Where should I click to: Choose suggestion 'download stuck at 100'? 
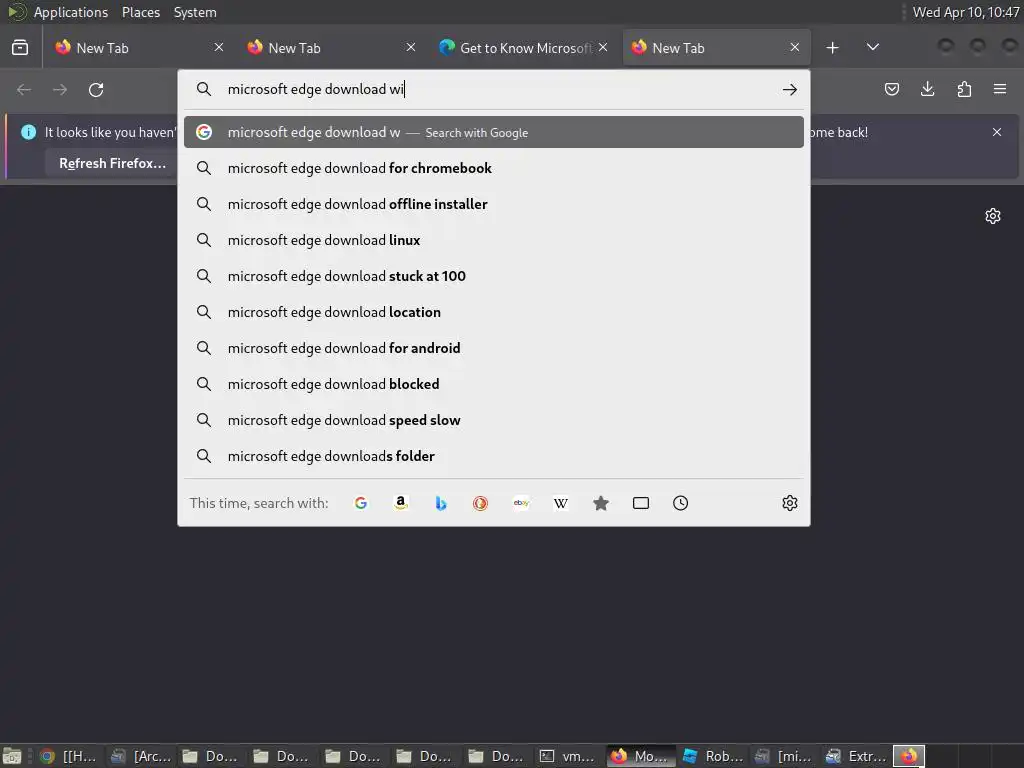(x=494, y=276)
